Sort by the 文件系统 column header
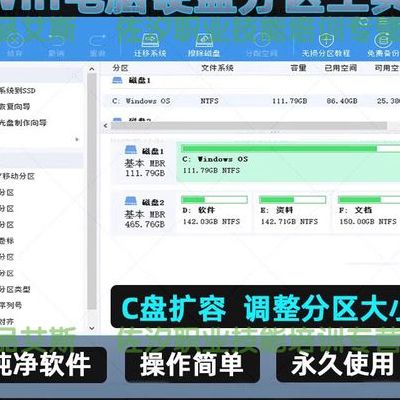This screenshot has height=400, width=400. (217, 68)
